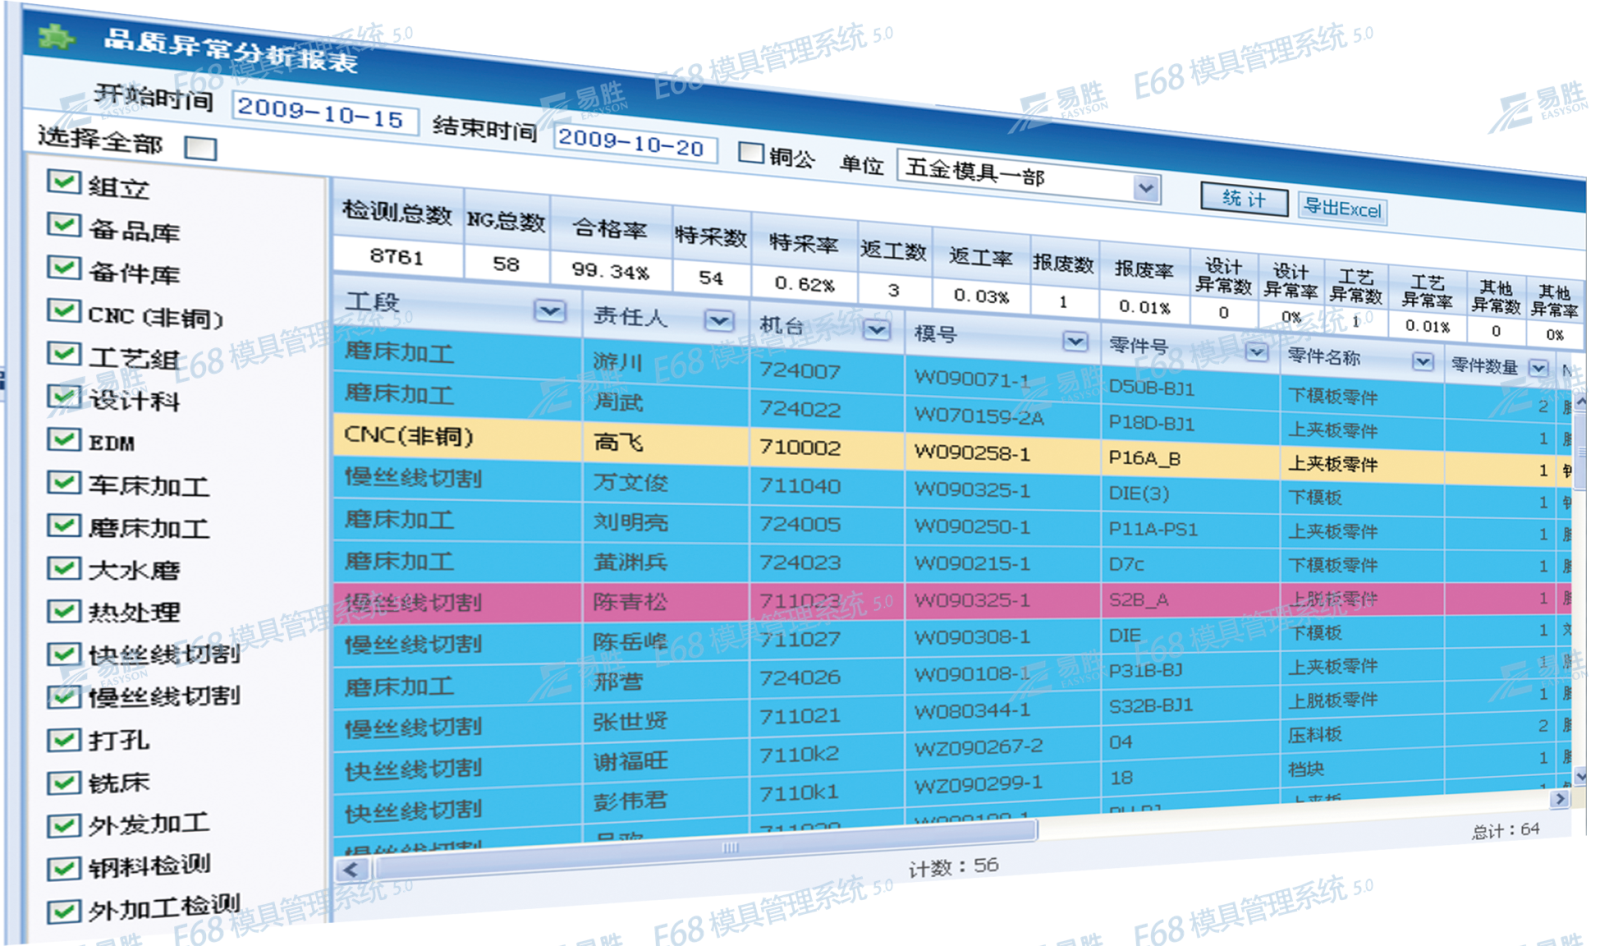Uncheck the 工艺组 checkbox

[64, 353]
